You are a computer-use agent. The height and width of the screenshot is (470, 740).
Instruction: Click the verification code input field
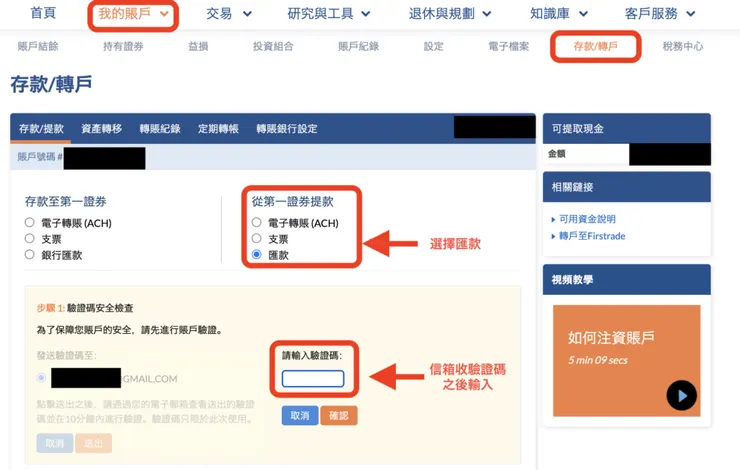(x=313, y=378)
